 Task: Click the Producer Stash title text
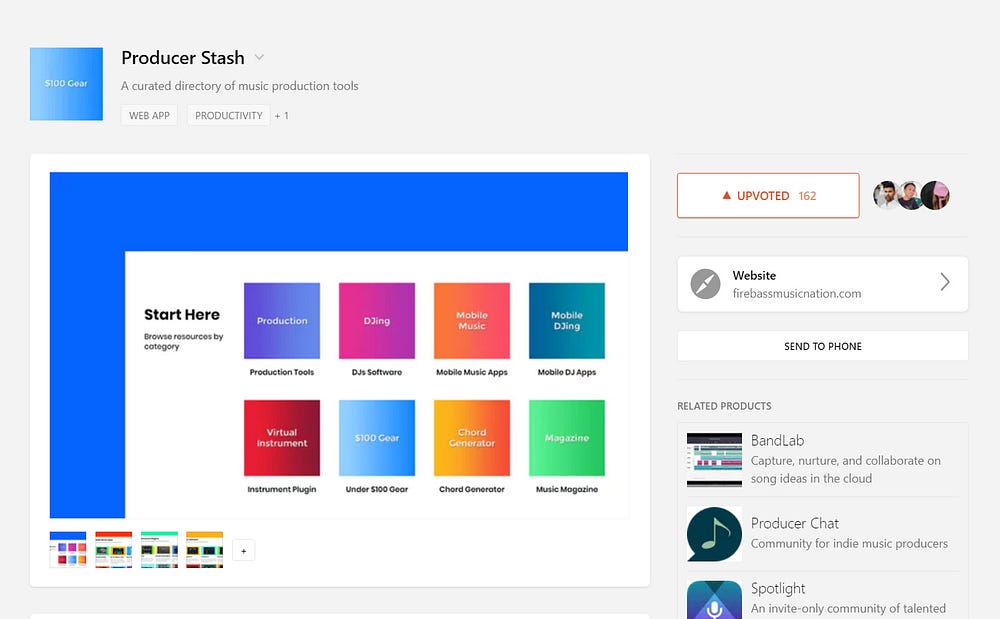click(x=183, y=57)
